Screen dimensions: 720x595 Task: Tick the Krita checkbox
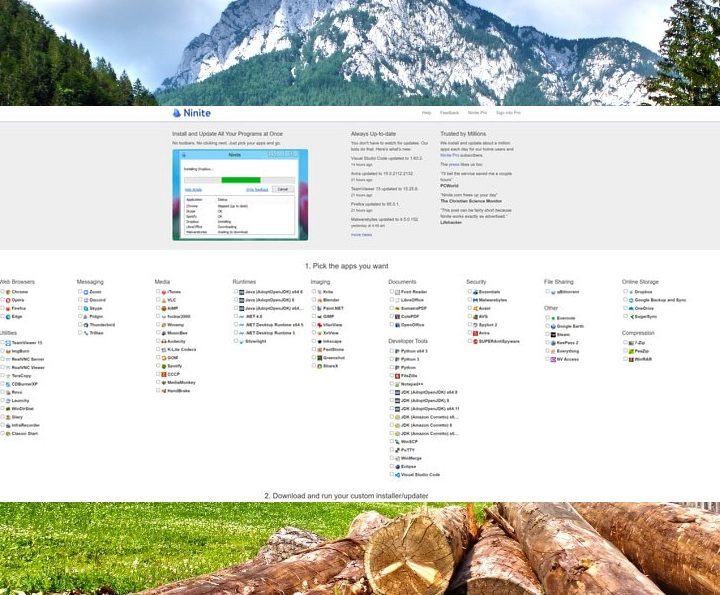click(x=314, y=292)
